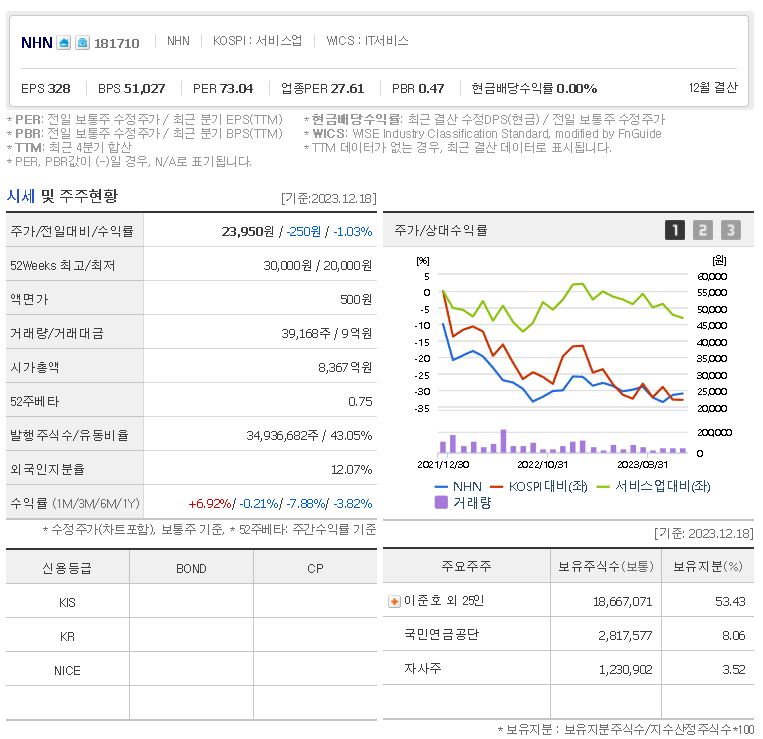Click the 52주베타 0.75 value
Screen dimensions: 763x739
[360, 402]
